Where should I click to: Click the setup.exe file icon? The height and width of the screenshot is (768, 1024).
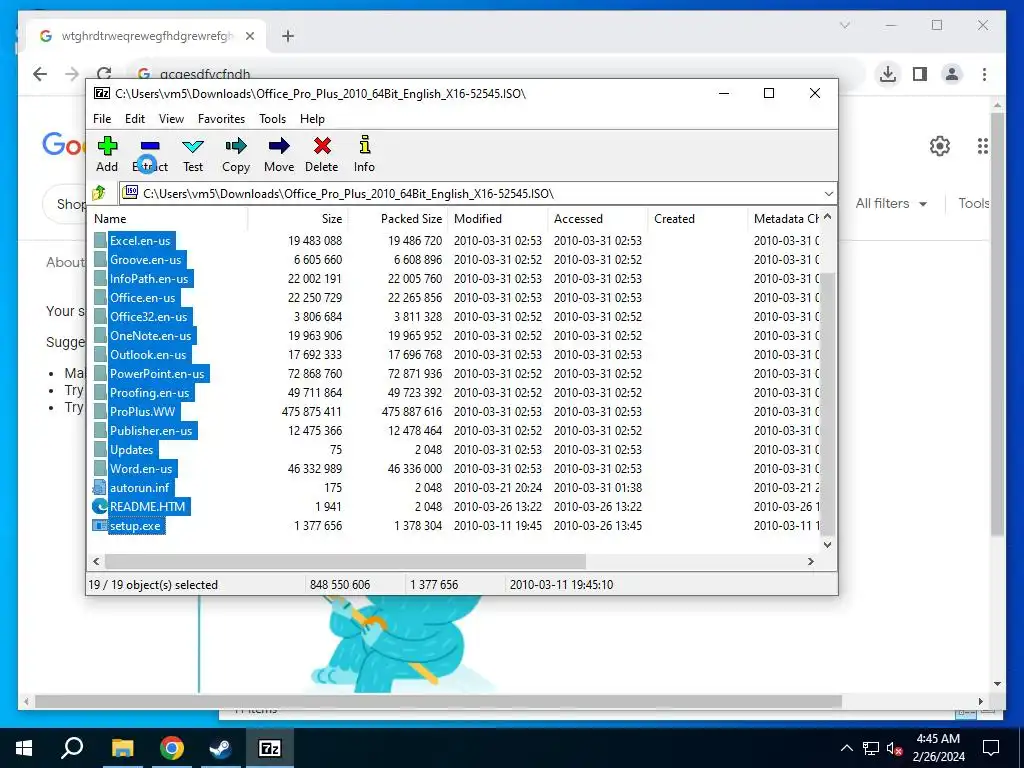[x=99, y=526]
